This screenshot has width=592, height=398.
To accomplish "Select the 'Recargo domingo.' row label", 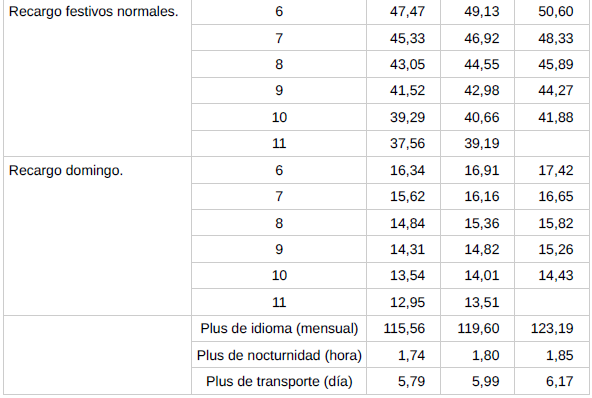I will tap(66, 170).
